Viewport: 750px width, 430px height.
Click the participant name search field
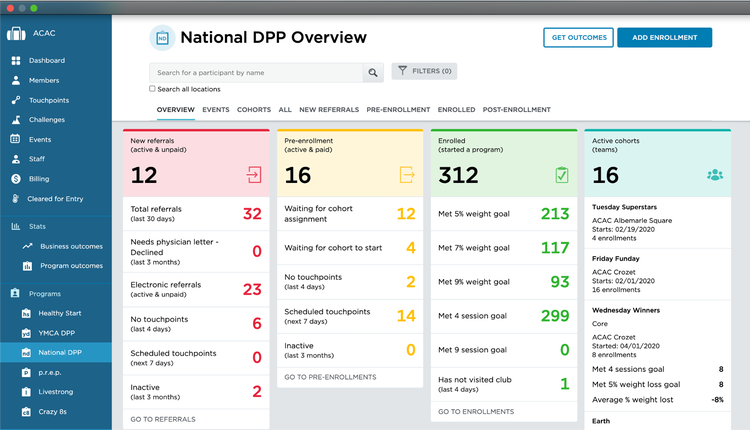tap(255, 72)
